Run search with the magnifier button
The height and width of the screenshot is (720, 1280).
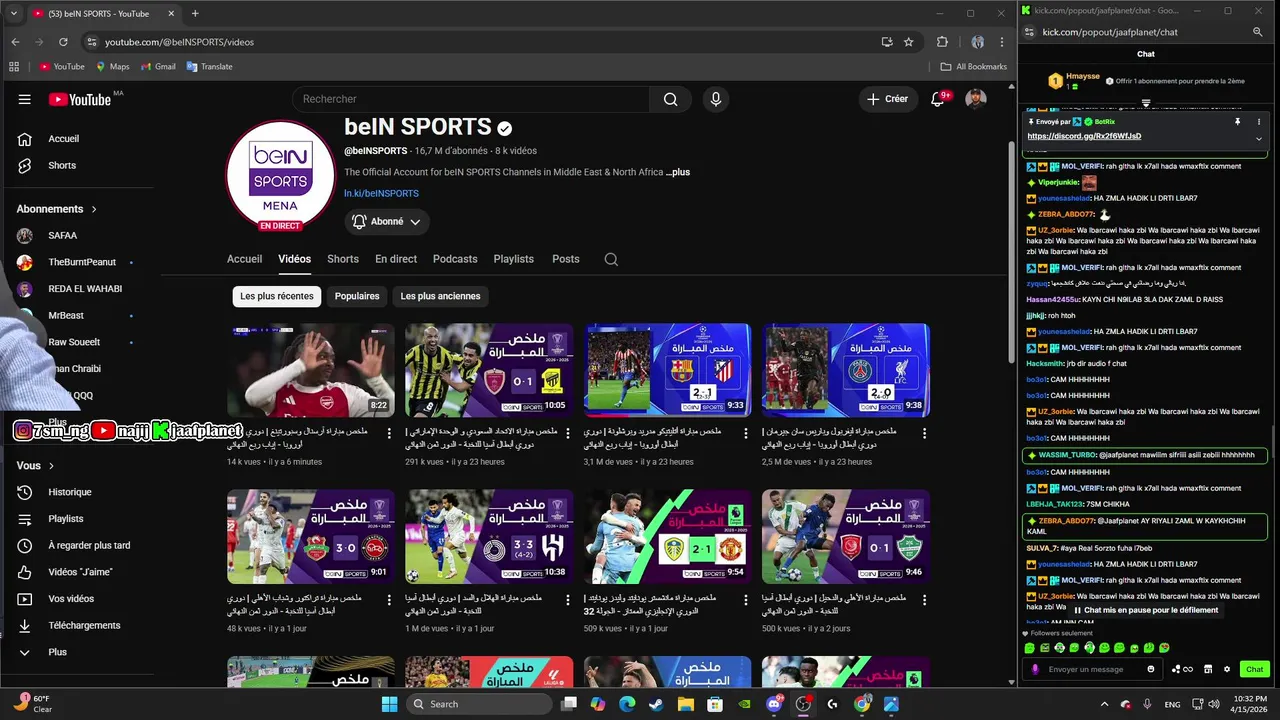coord(670,99)
